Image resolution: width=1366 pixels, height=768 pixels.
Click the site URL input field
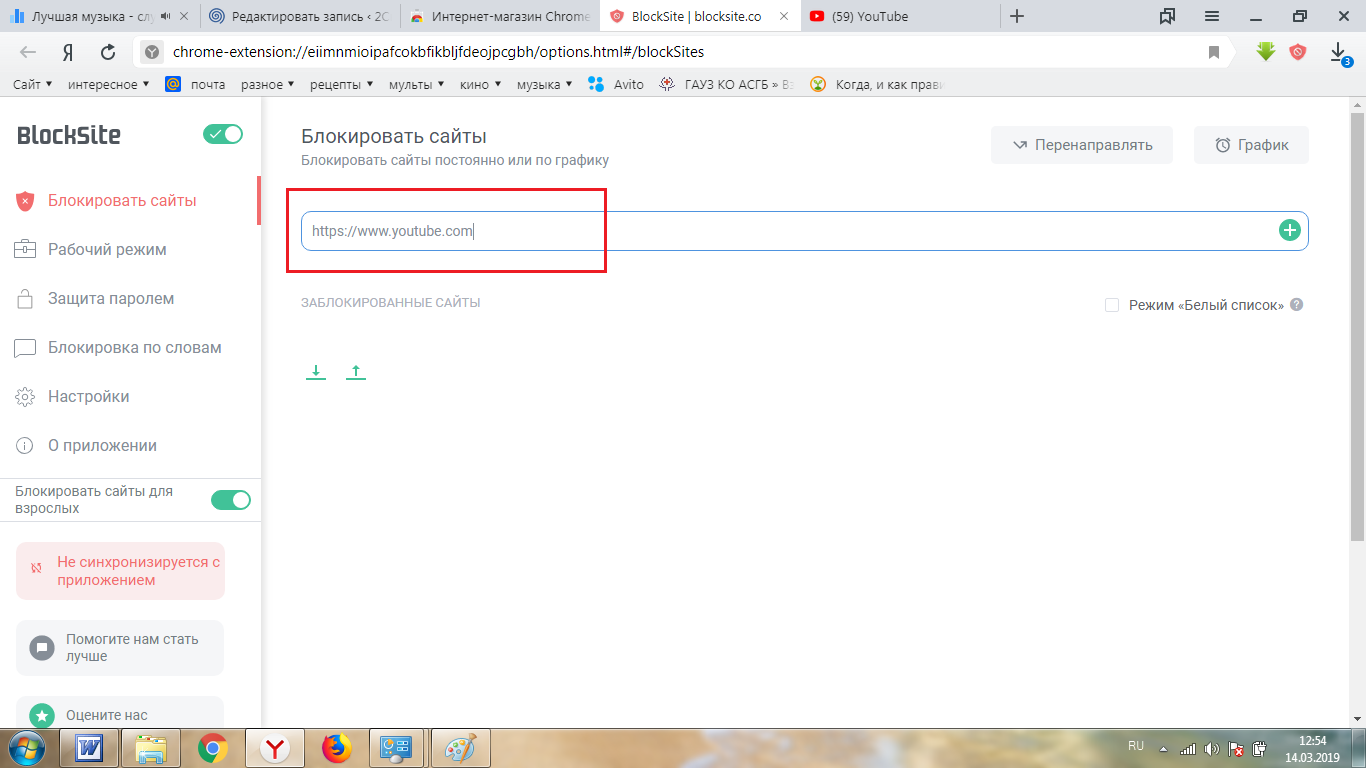tap(780, 231)
